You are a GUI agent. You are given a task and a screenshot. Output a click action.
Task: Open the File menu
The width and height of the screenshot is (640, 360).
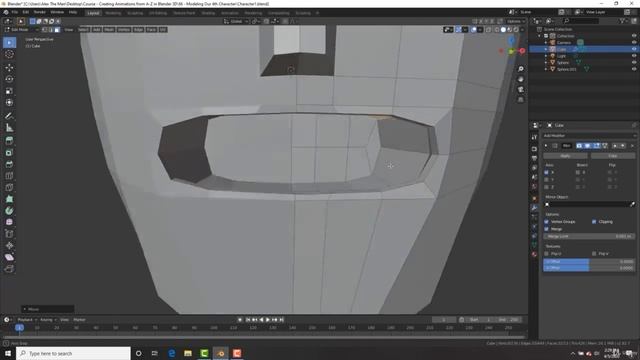point(15,12)
